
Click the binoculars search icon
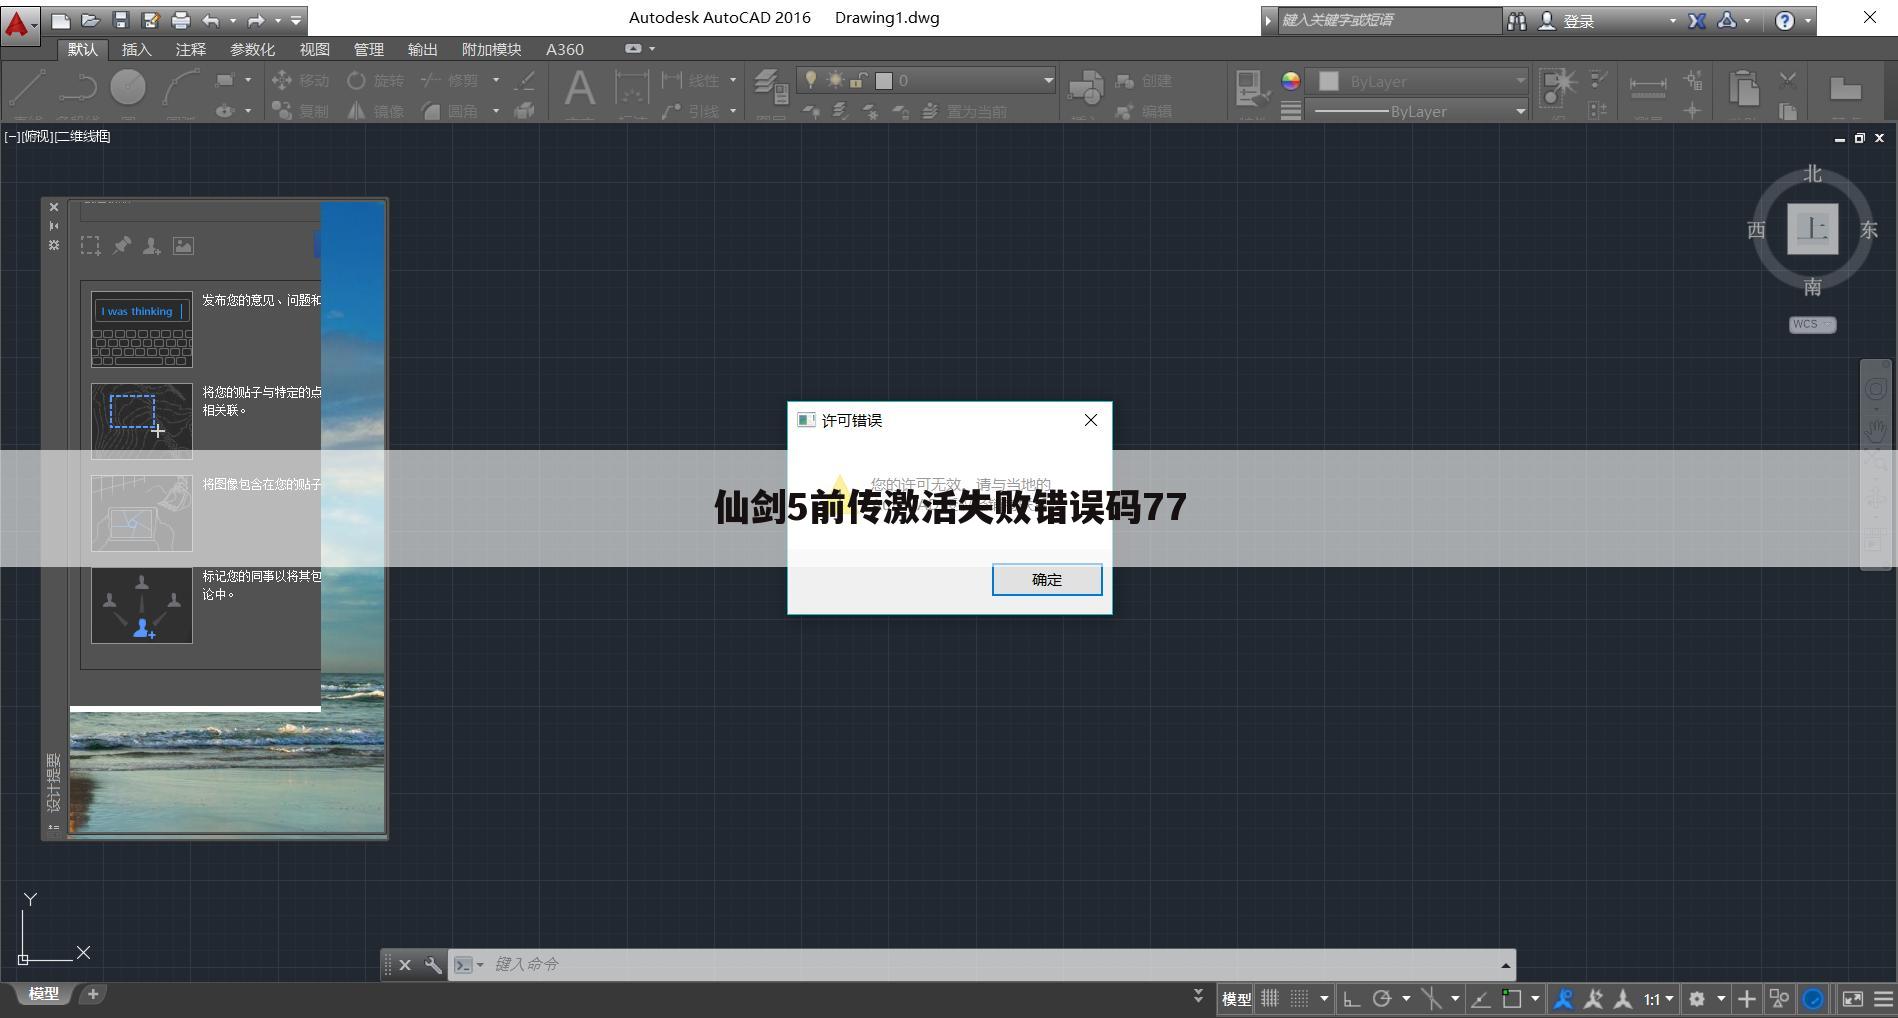(1517, 20)
